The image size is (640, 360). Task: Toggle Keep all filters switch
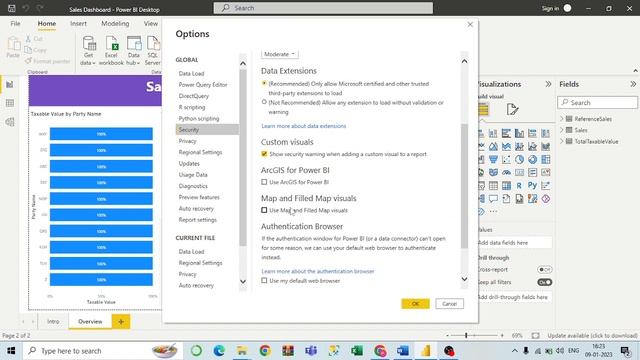coord(544,282)
